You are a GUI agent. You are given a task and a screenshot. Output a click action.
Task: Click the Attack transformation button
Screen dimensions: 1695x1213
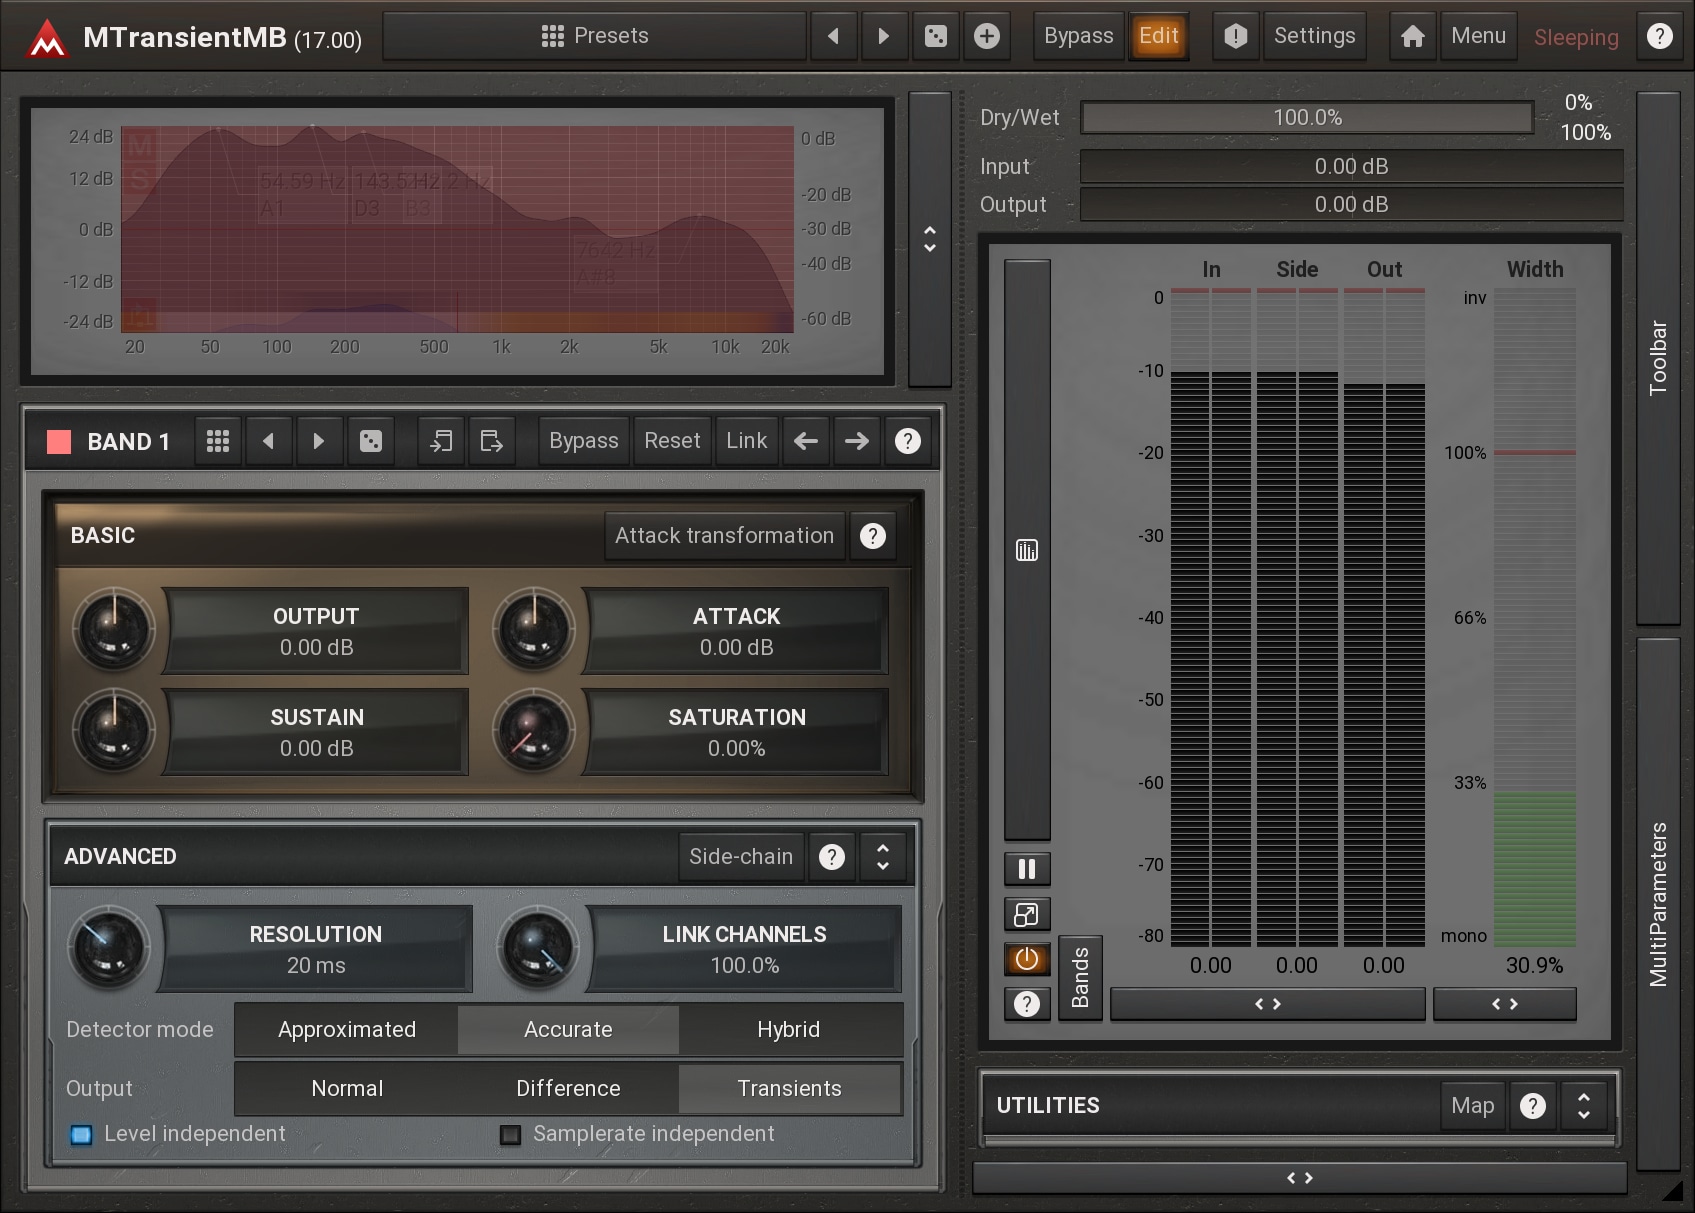pos(724,536)
